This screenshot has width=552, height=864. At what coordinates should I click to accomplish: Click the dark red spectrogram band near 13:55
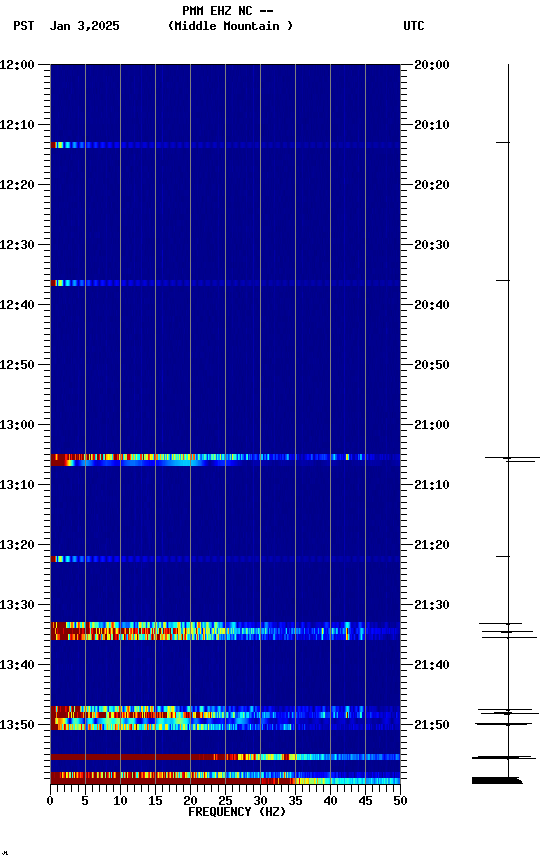tap(225, 757)
